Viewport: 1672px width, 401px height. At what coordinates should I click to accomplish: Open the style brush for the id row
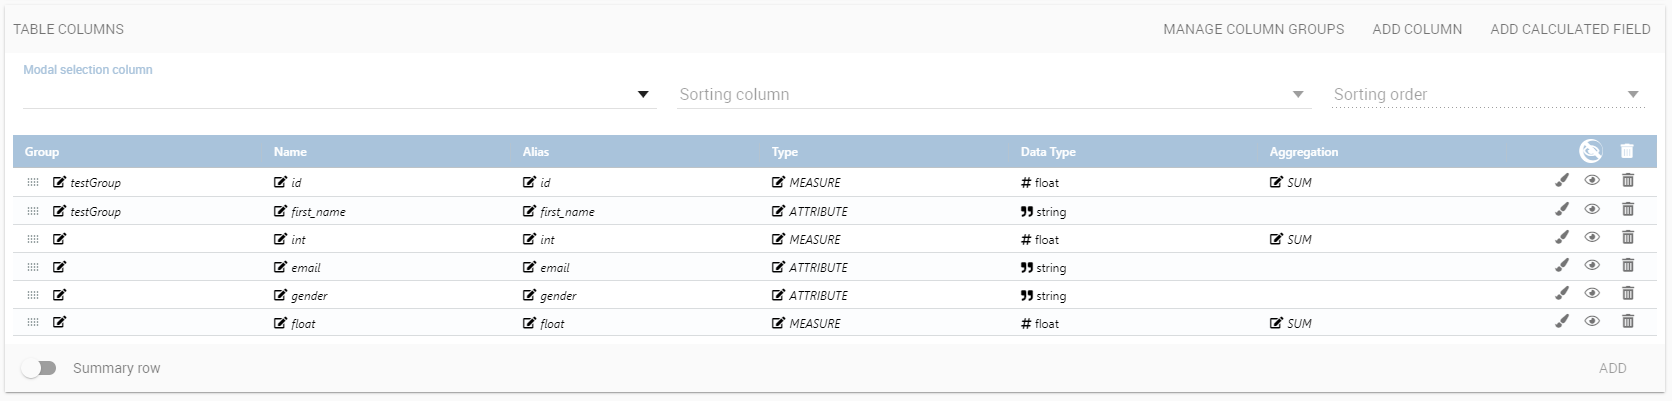pos(1562,181)
